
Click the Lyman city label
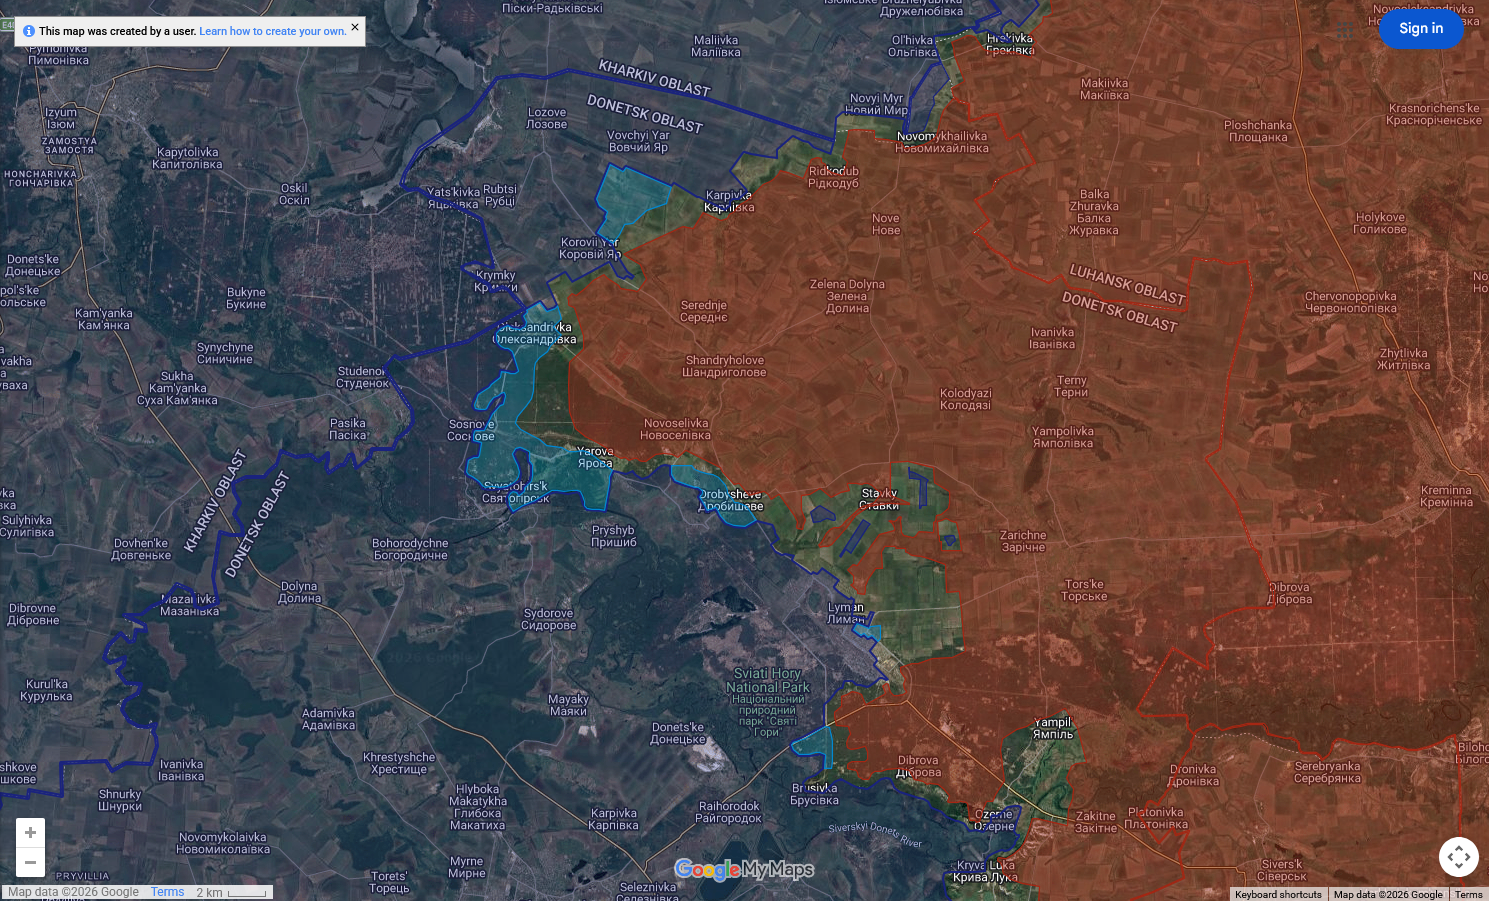(846, 613)
